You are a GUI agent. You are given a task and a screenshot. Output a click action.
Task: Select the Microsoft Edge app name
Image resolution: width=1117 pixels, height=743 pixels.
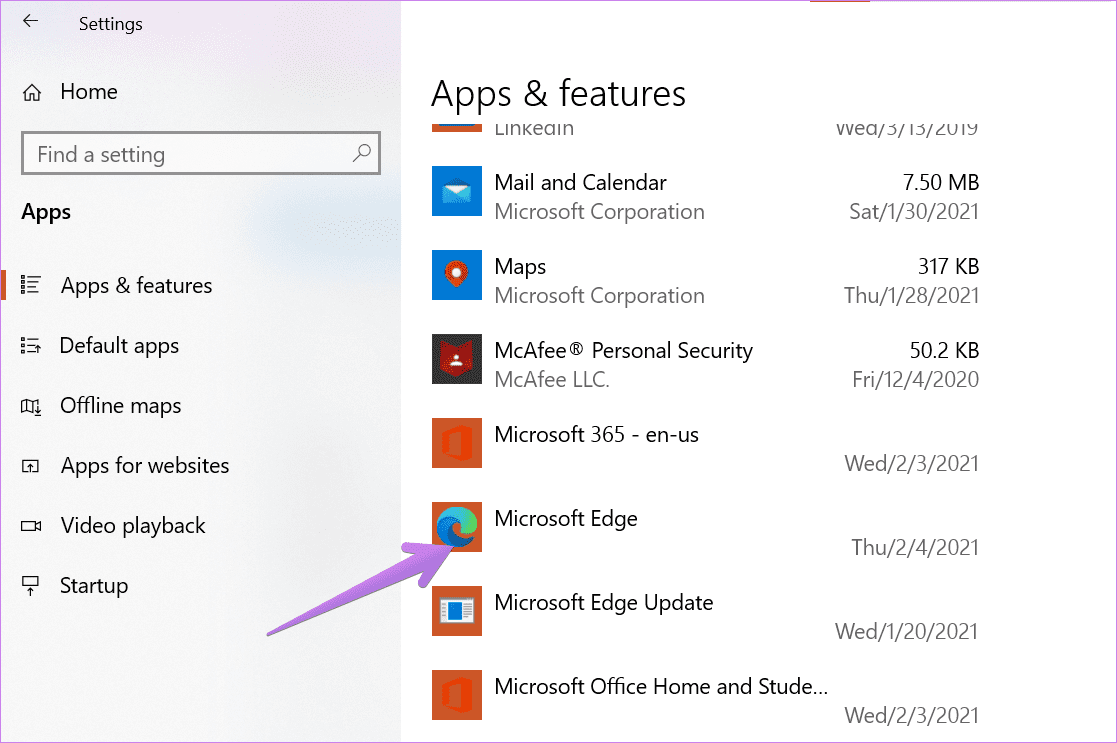pyautogui.click(x=566, y=519)
